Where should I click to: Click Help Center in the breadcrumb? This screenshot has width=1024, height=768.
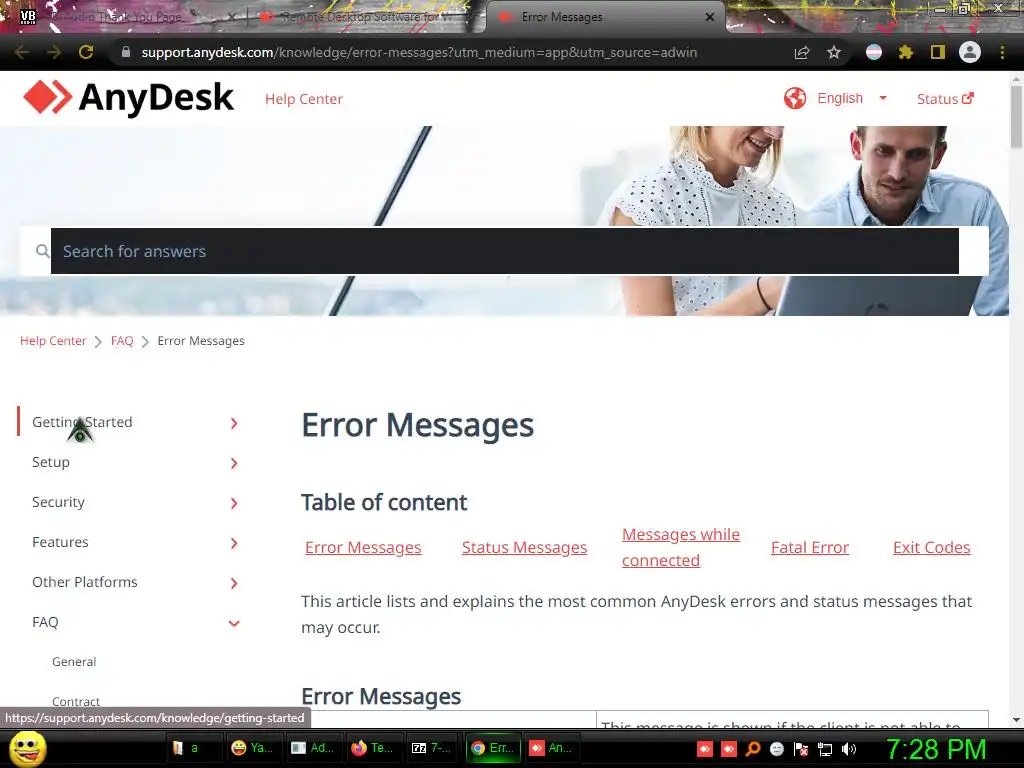53,340
